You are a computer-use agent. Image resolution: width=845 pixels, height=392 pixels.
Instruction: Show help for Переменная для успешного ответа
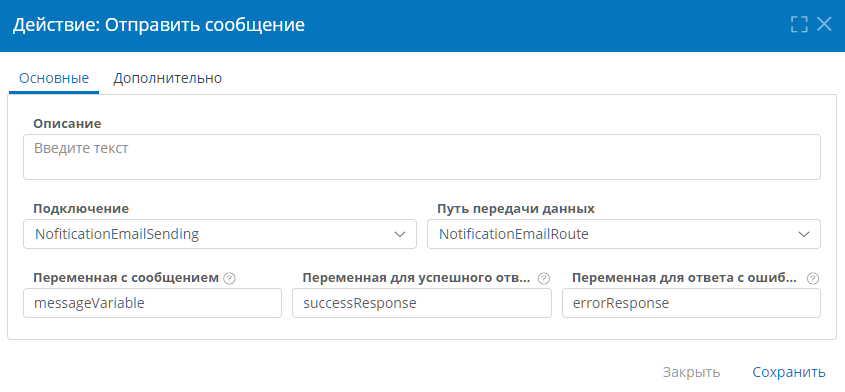[x=544, y=278]
